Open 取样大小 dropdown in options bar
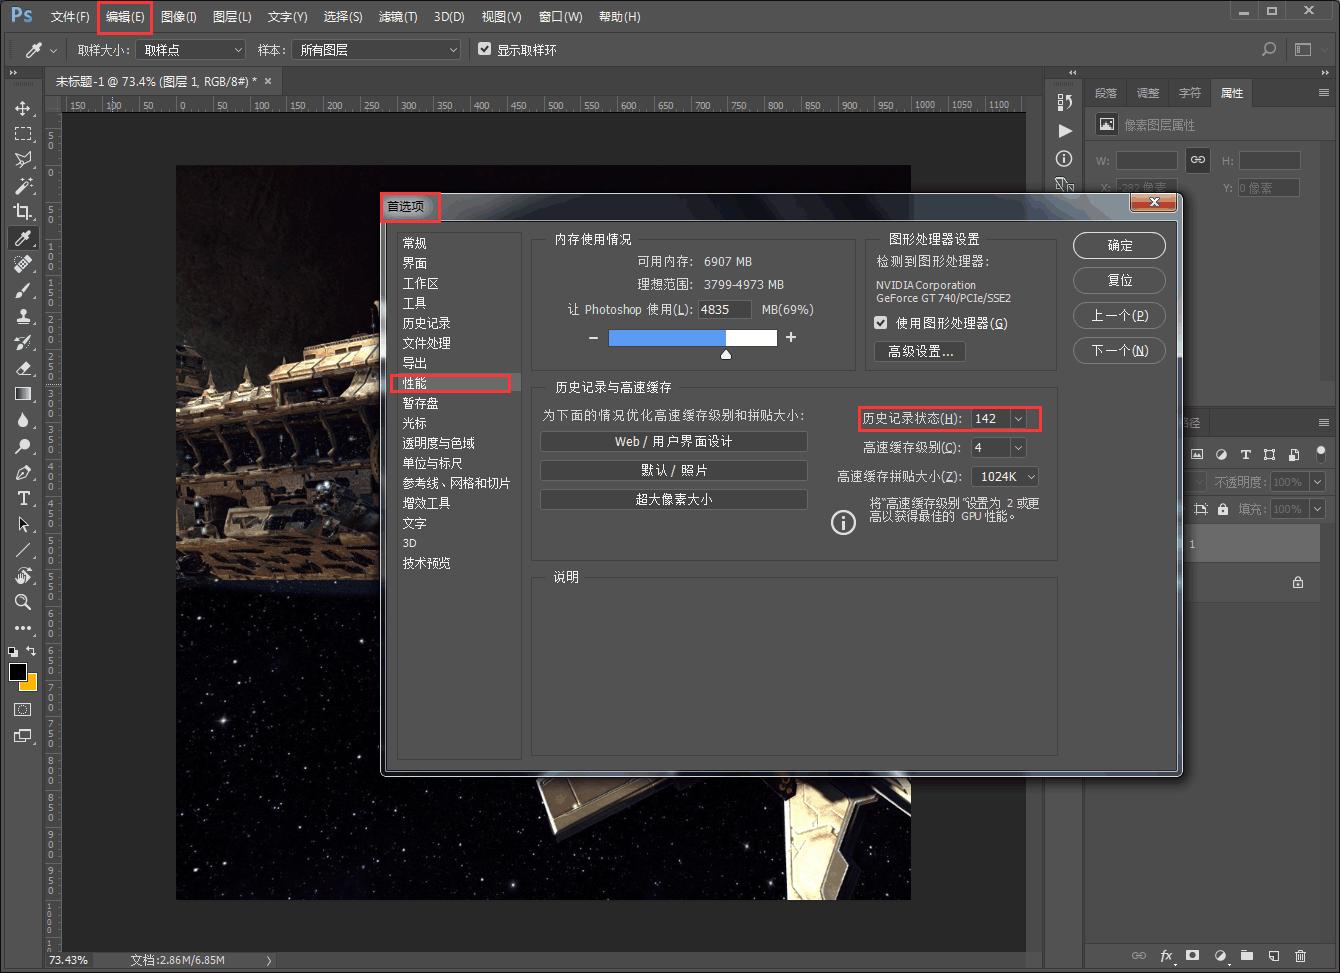This screenshot has height=973, width=1340. pyautogui.click(x=190, y=49)
